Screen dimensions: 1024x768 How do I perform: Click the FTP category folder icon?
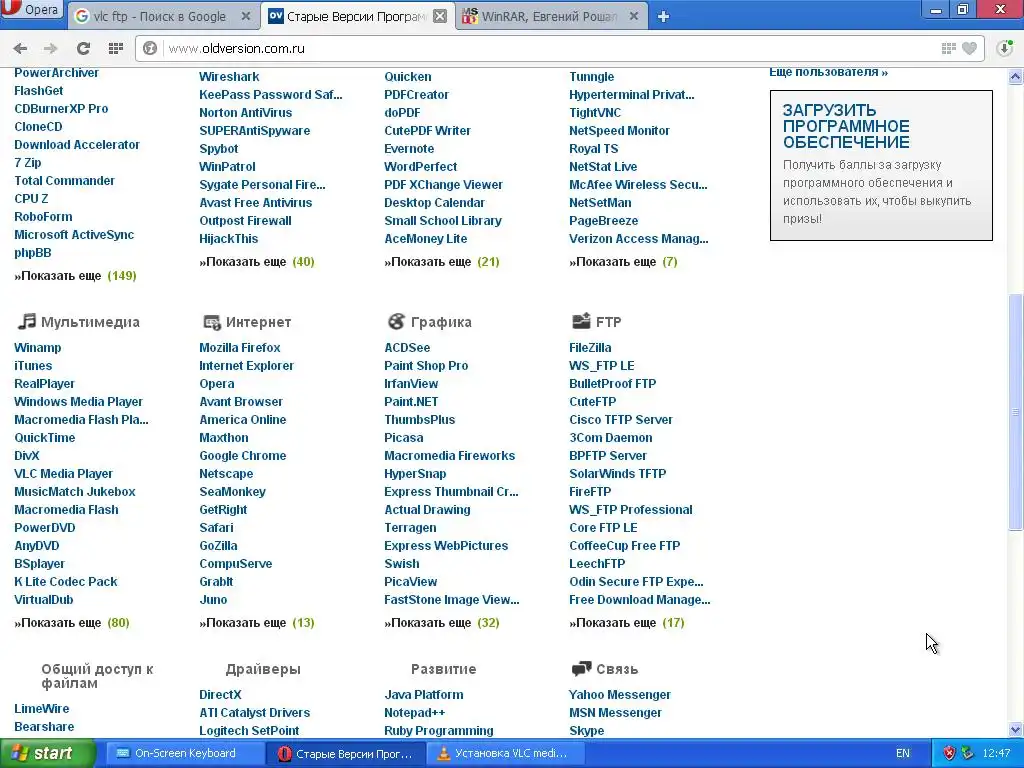coord(581,321)
